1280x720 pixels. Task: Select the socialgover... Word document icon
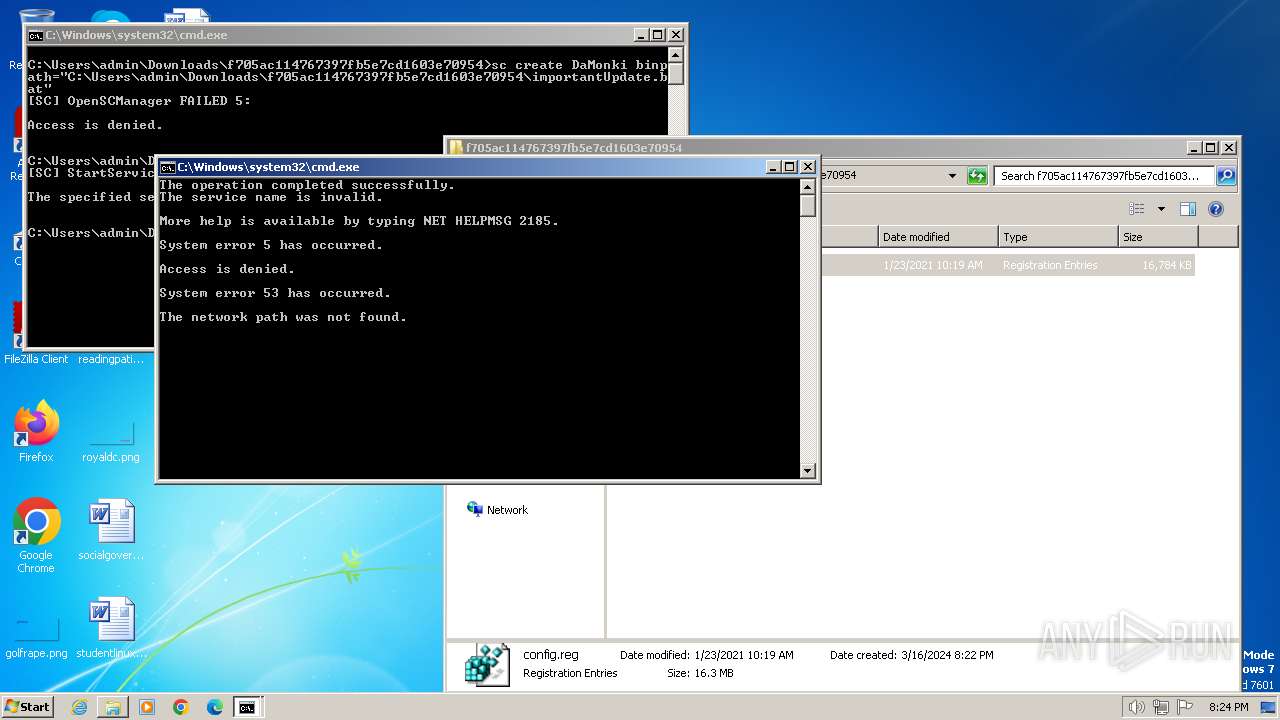pos(111,530)
